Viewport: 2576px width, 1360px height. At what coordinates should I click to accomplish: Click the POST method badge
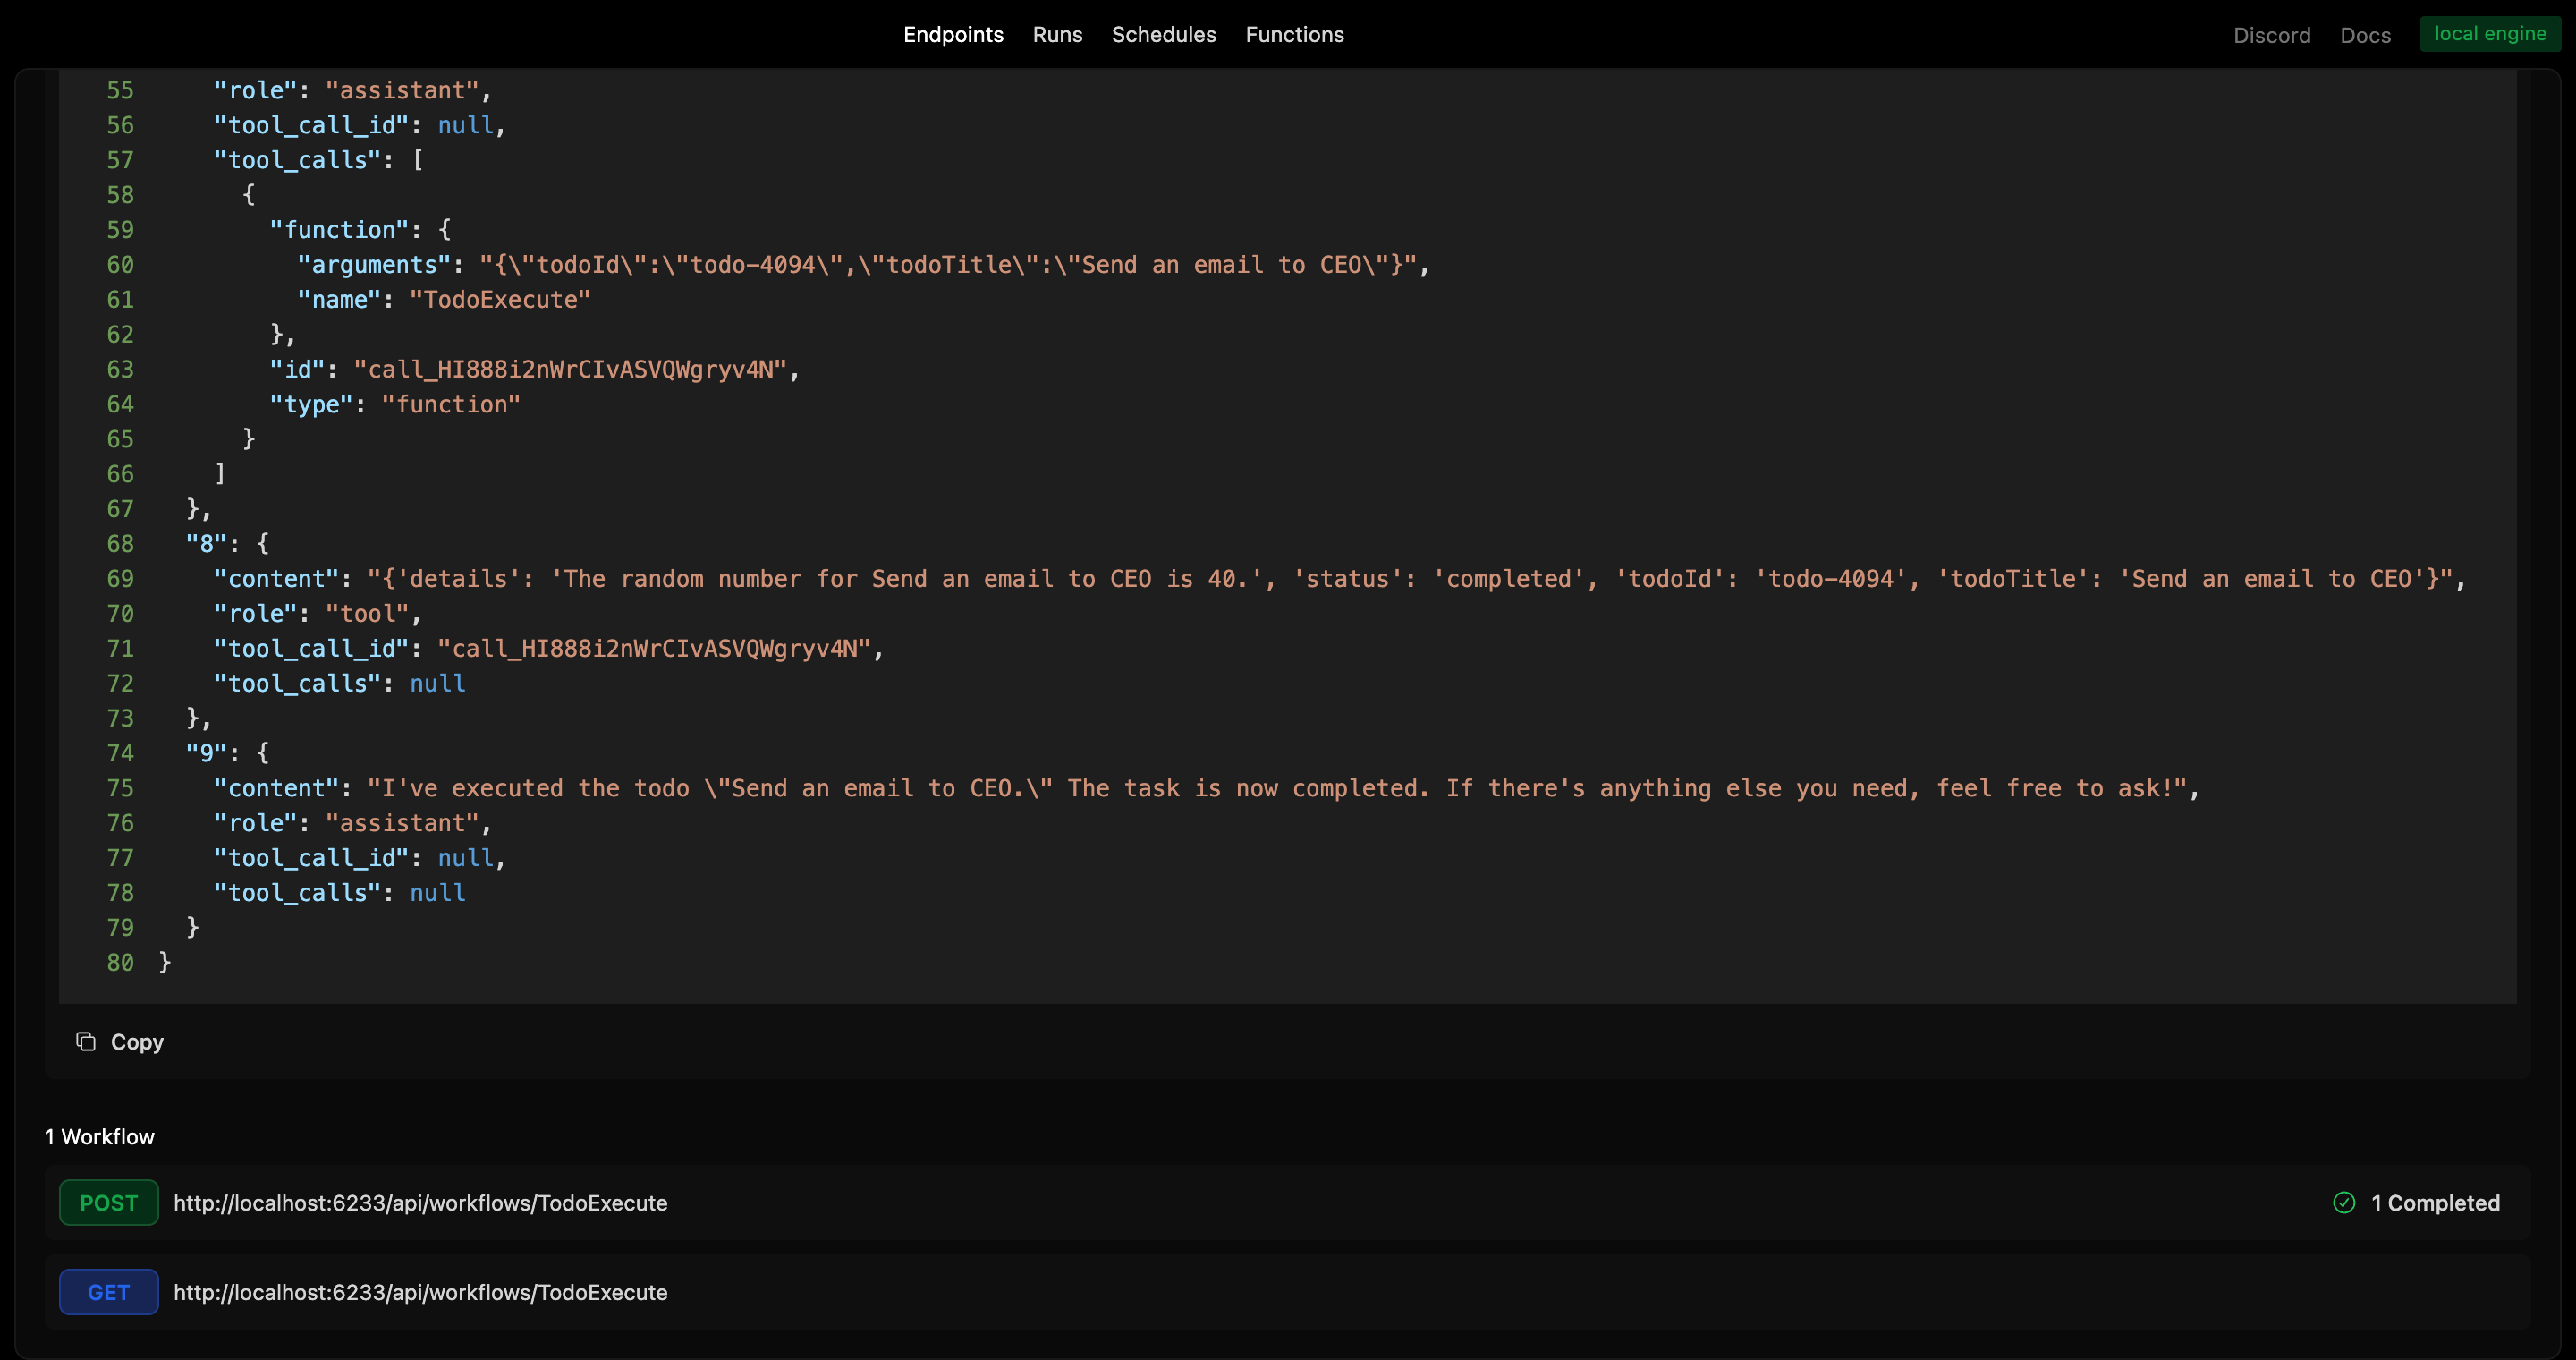pyautogui.click(x=109, y=1203)
